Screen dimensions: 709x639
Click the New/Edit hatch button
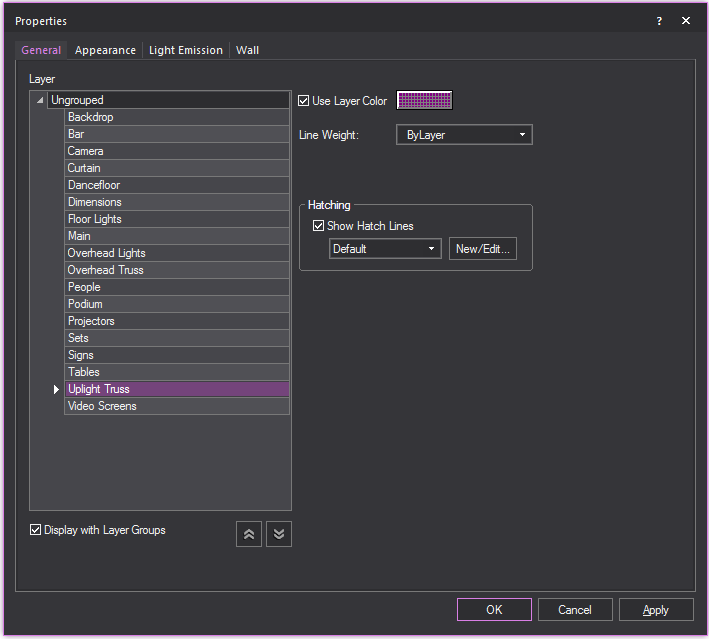[483, 249]
